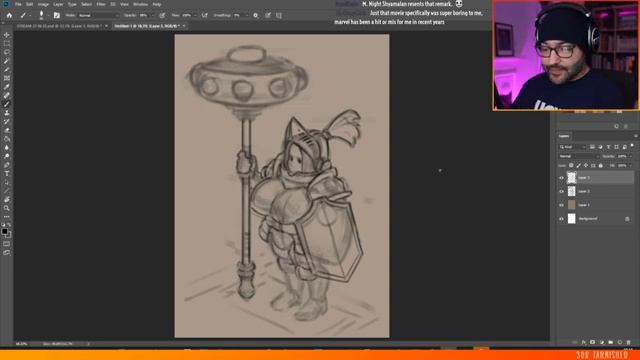Select the Rectangular Marquee tool
Viewport: 640px width, 360px height.
click(7, 44)
